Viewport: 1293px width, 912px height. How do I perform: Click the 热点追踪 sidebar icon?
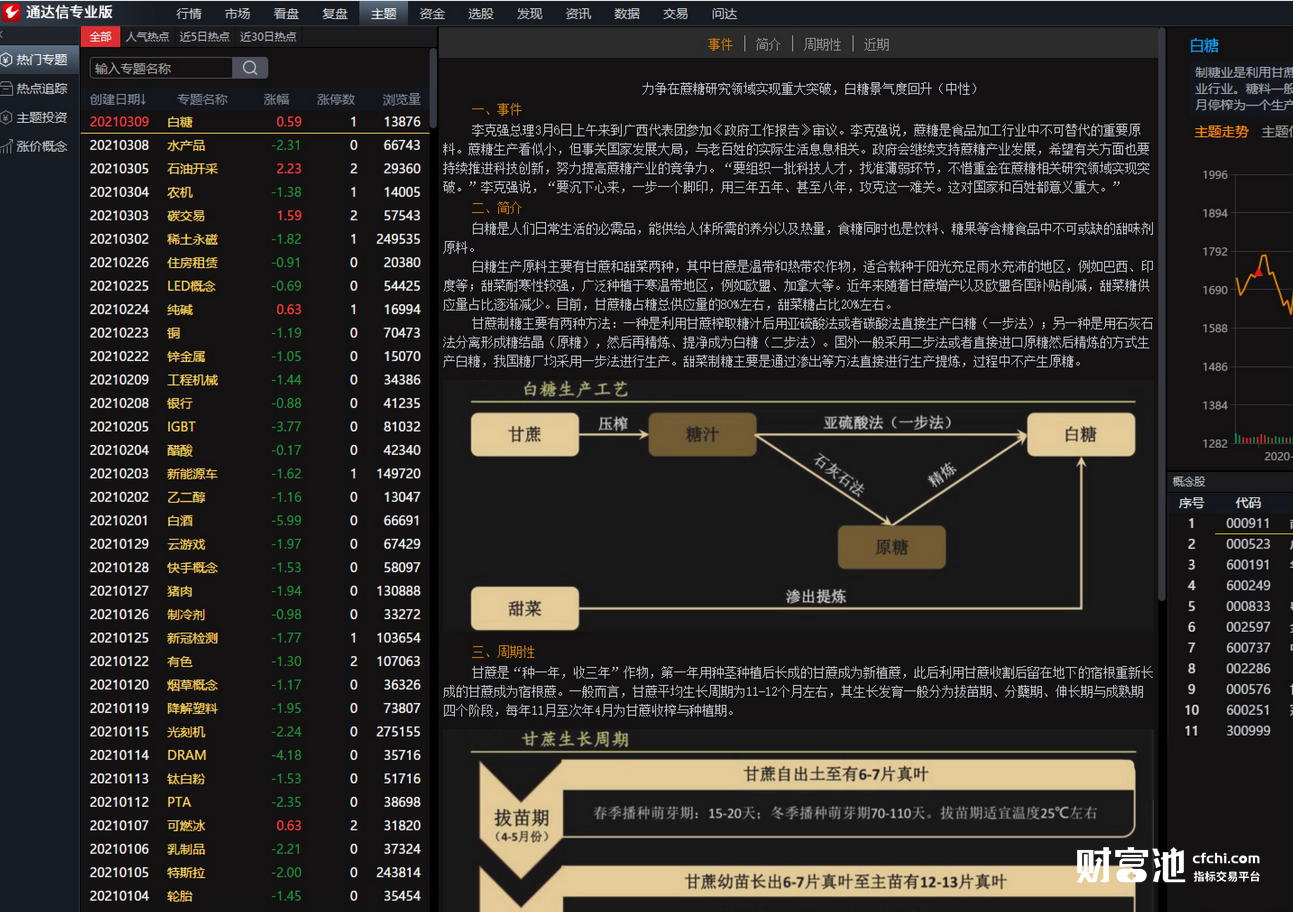tap(7, 88)
